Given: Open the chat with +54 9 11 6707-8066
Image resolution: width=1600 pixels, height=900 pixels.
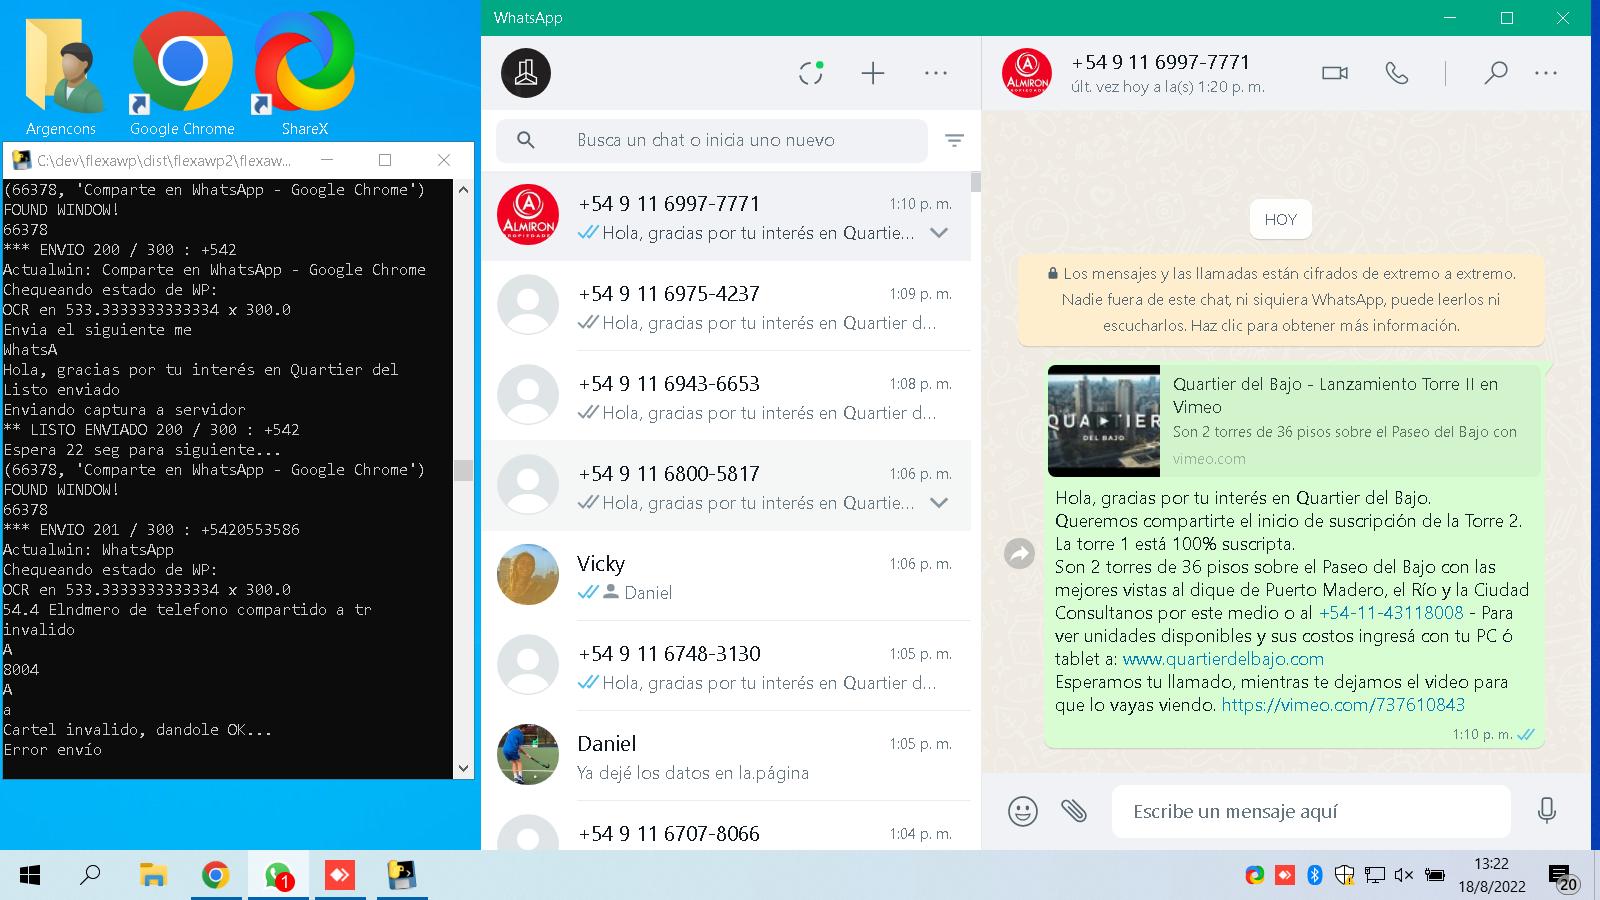Looking at the screenshot, I should 726,828.
